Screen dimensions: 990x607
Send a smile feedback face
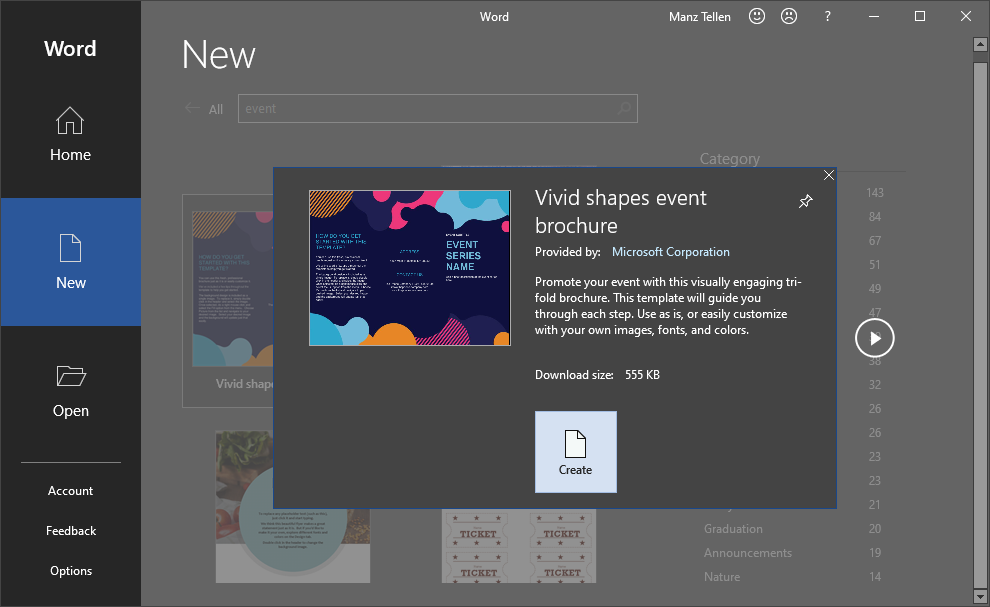click(756, 16)
